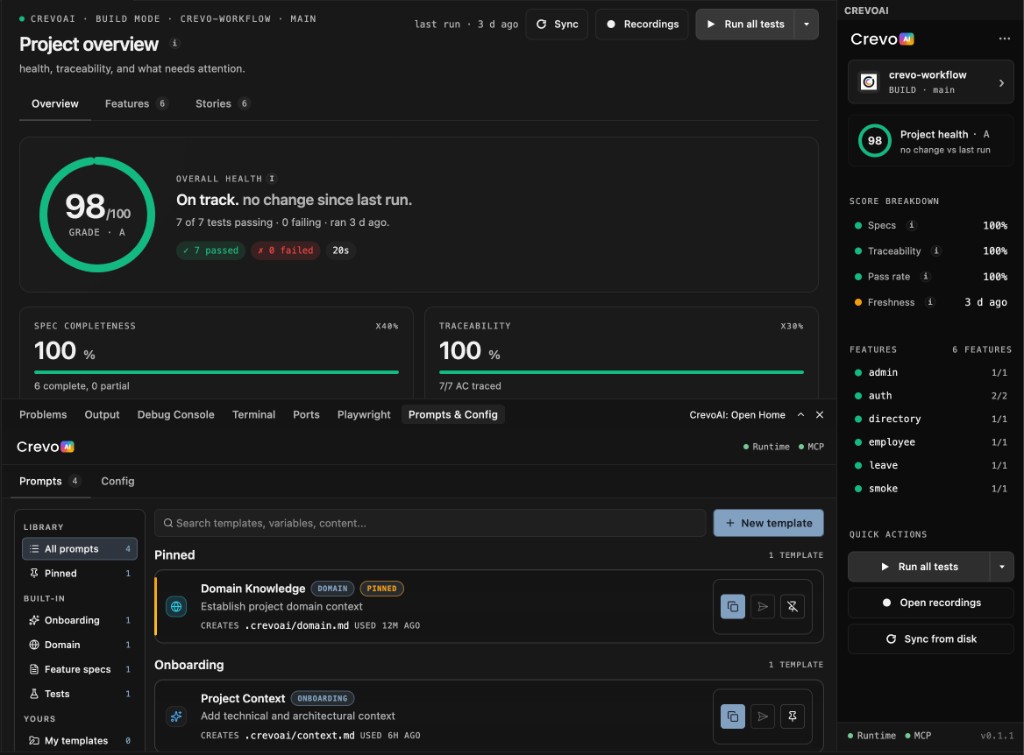Click the Project Context sparkle icon
The width and height of the screenshot is (1024, 755).
click(176, 716)
